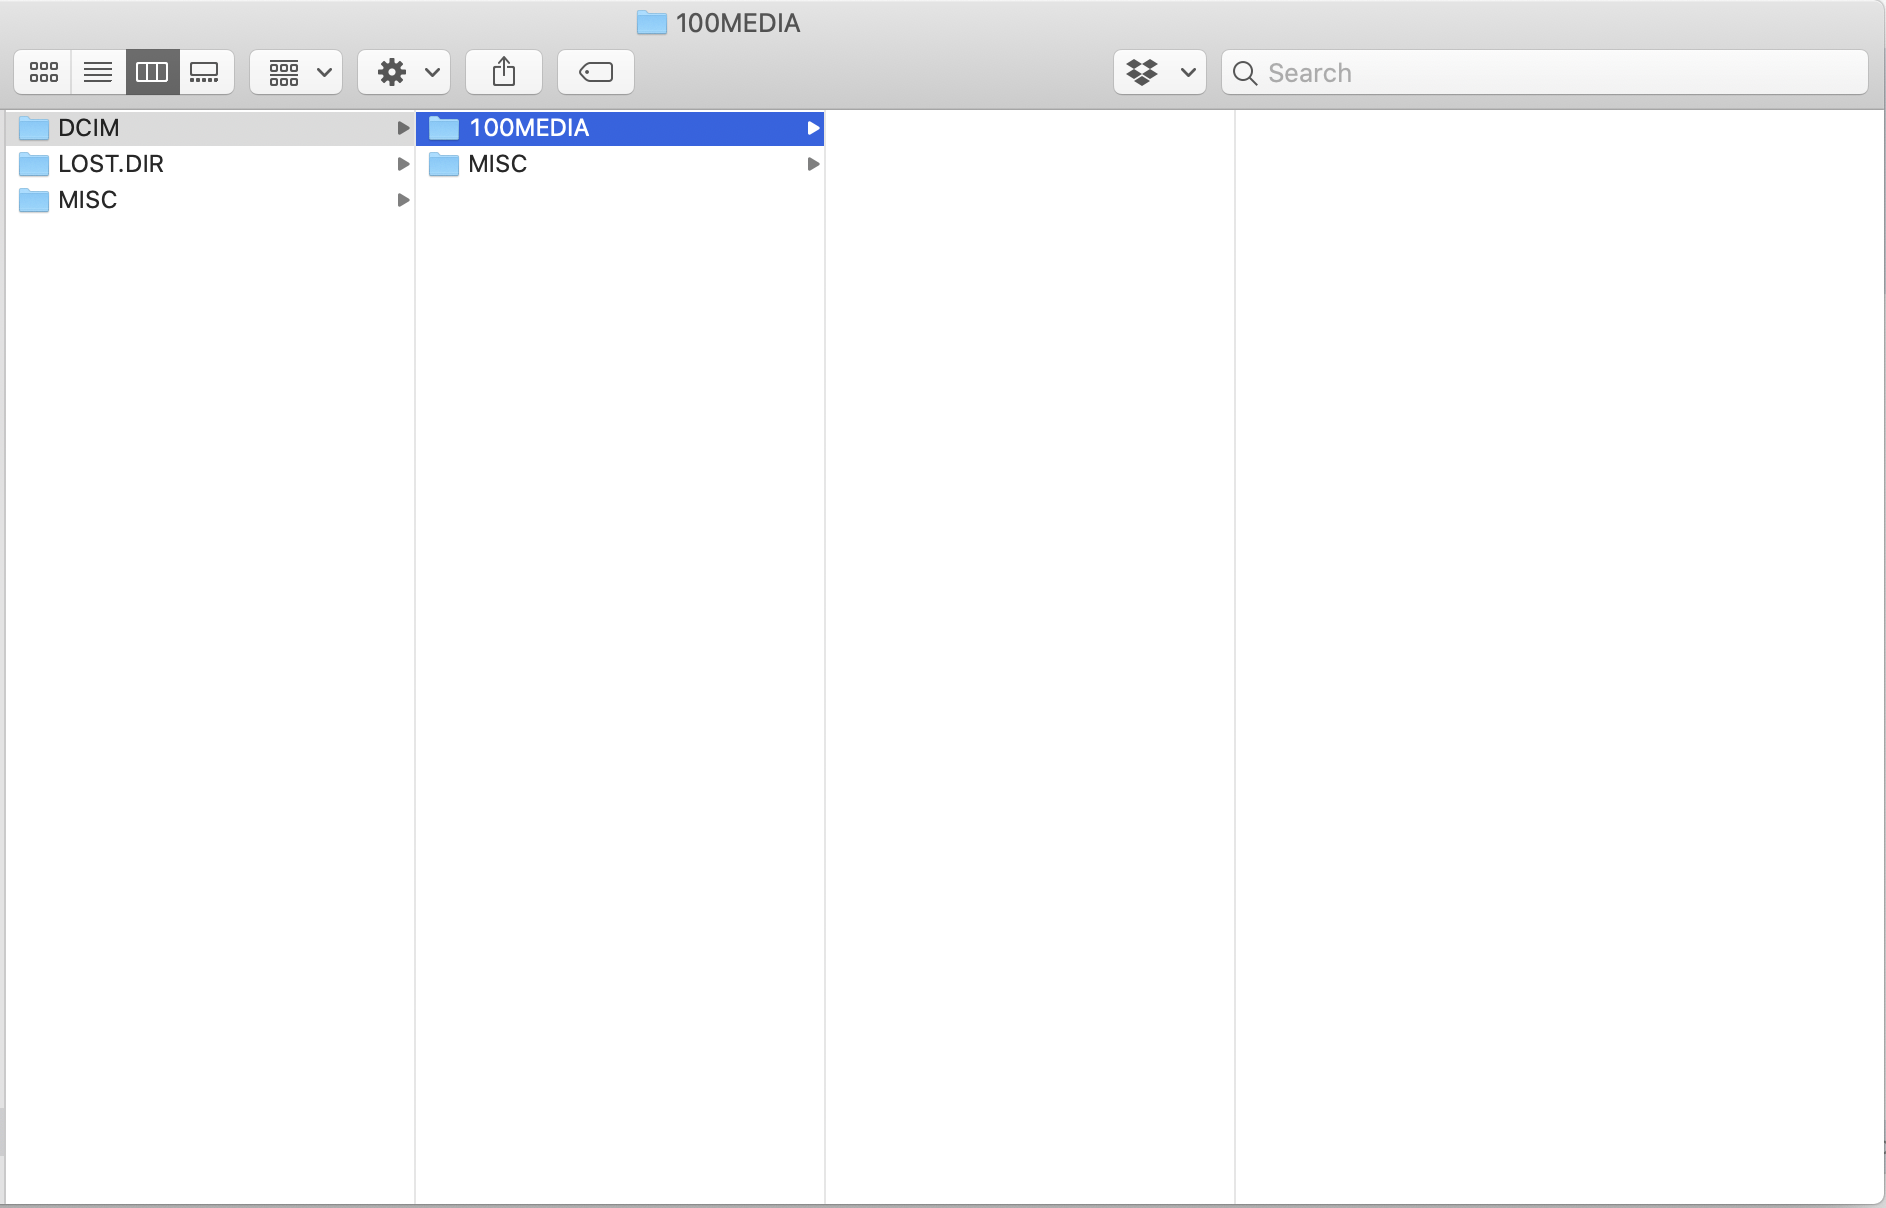Screen dimensions: 1886x1208
Task: Expand the DCIM folder disclosure arrow
Action: pyautogui.click(x=403, y=128)
